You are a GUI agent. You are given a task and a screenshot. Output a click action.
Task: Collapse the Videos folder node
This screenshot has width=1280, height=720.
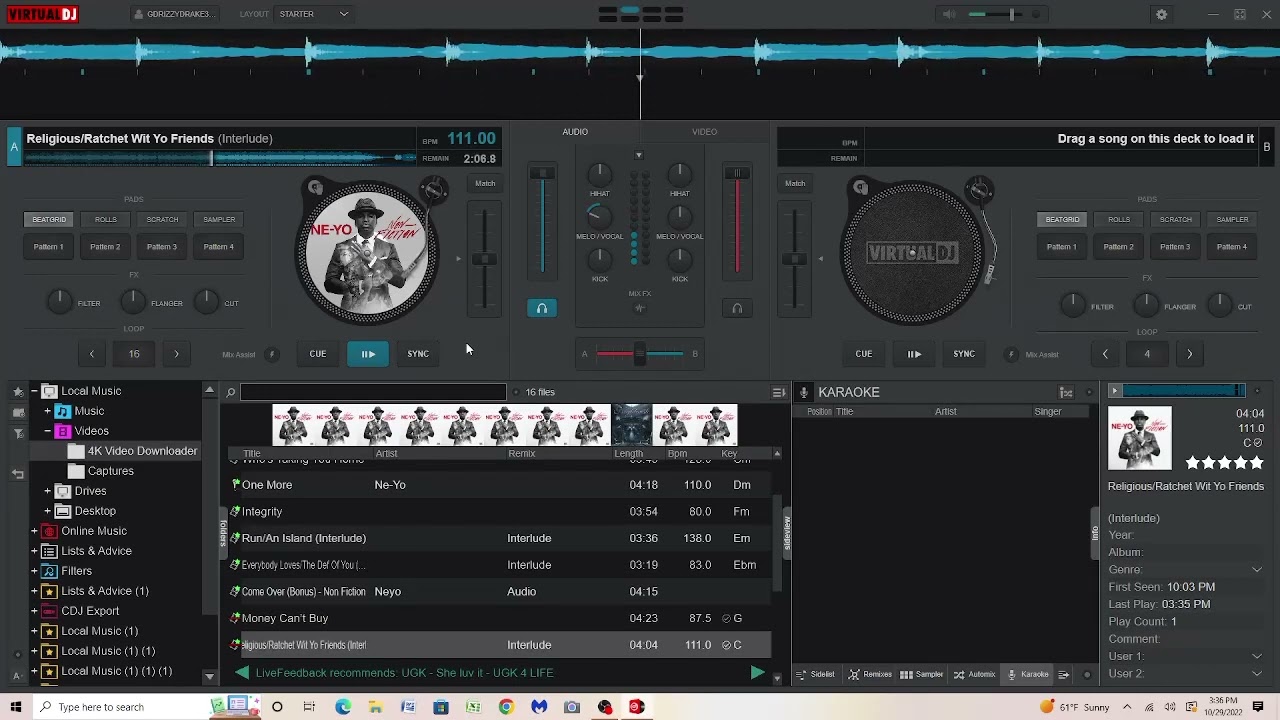[x=47, y=431]
